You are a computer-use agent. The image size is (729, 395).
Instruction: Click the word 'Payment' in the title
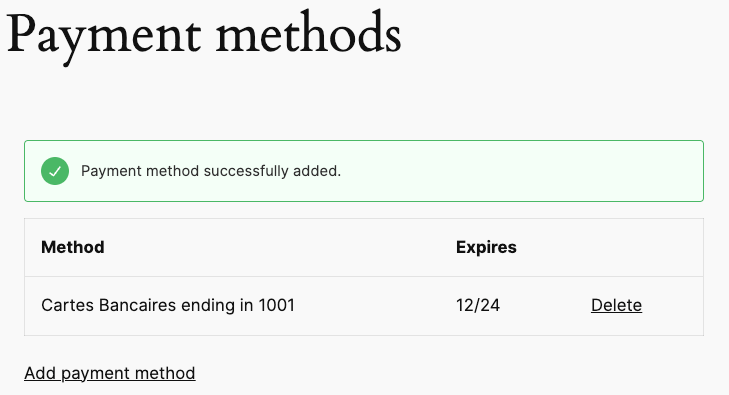click(x=104, y=37)
